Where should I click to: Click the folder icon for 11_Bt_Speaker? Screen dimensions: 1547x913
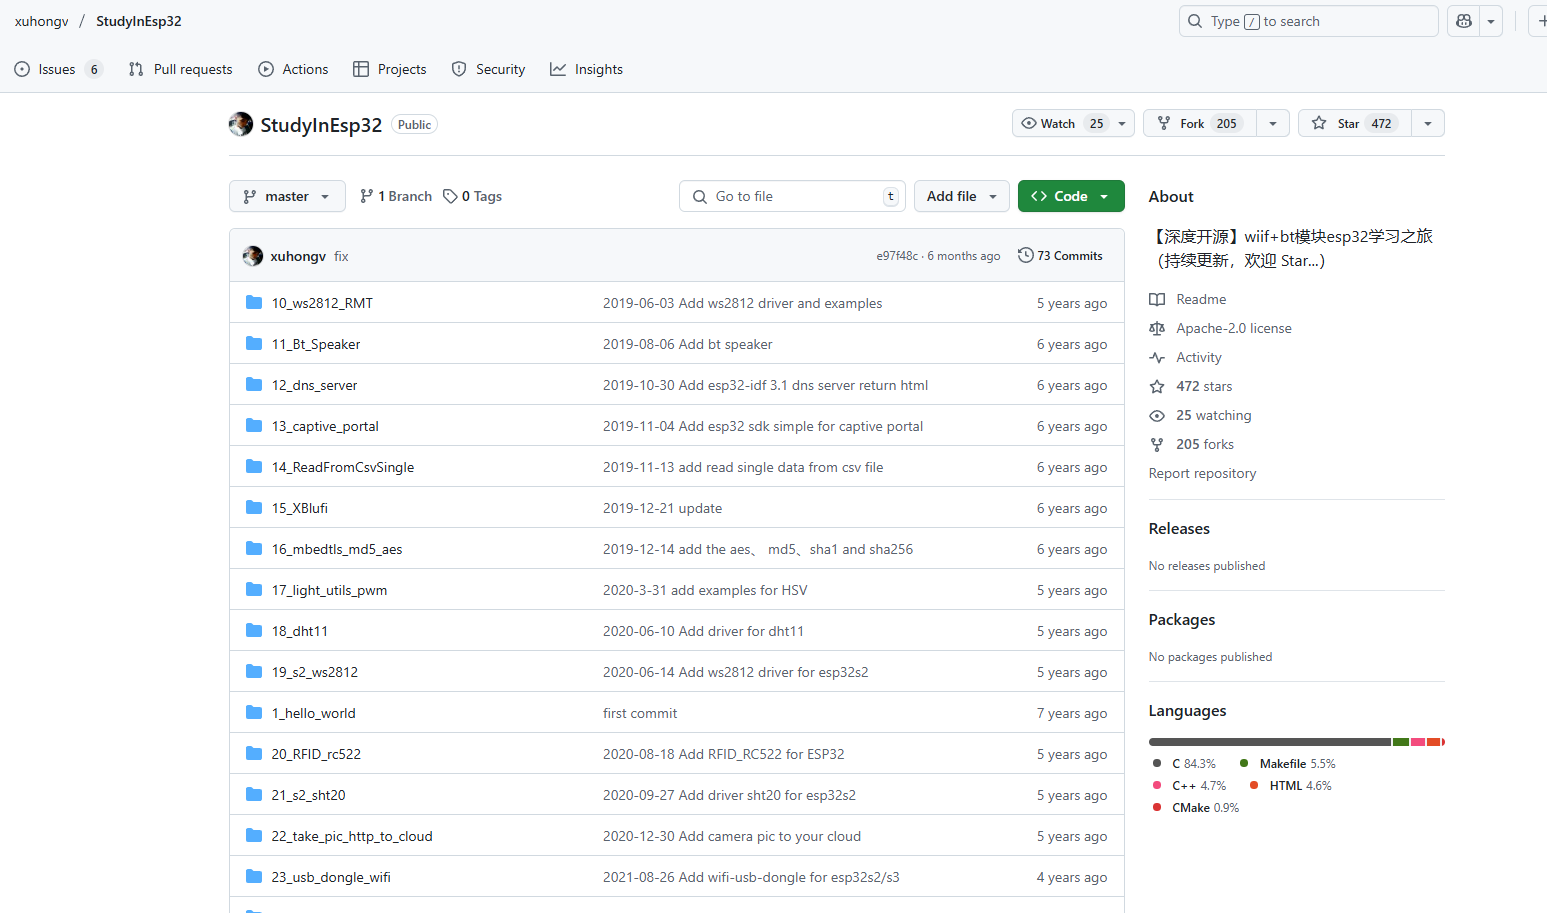click(254, 343)
